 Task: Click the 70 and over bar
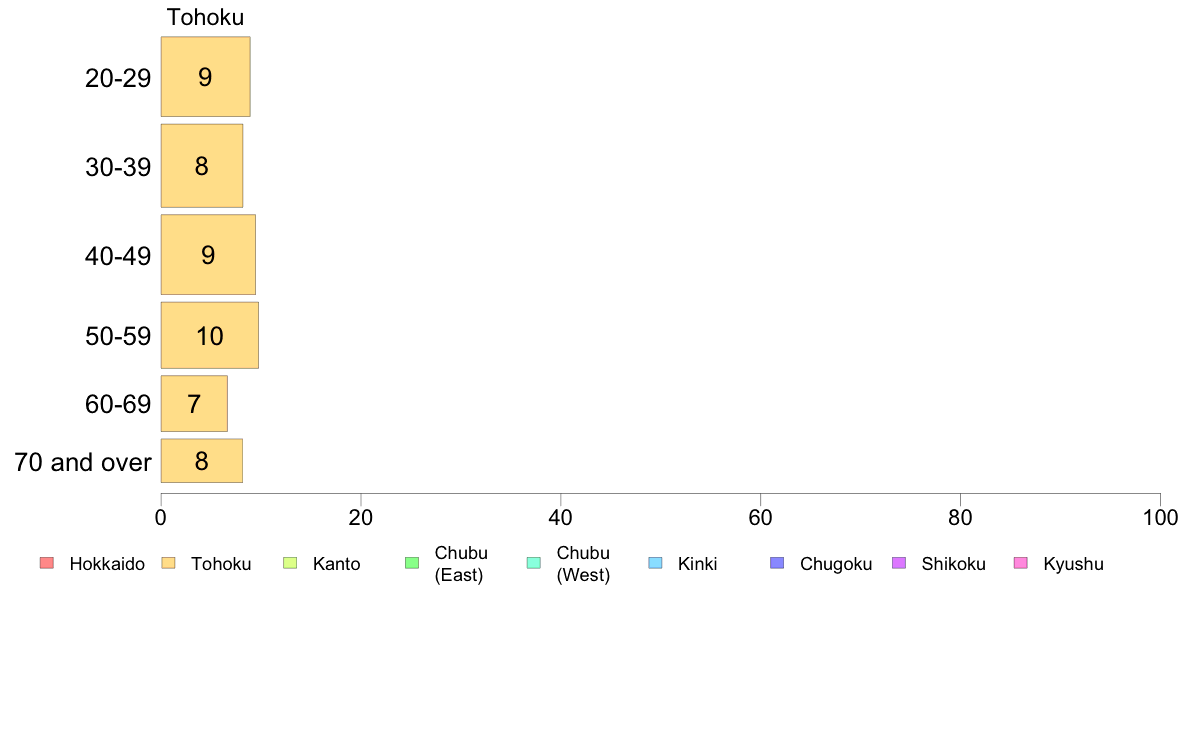202,461
